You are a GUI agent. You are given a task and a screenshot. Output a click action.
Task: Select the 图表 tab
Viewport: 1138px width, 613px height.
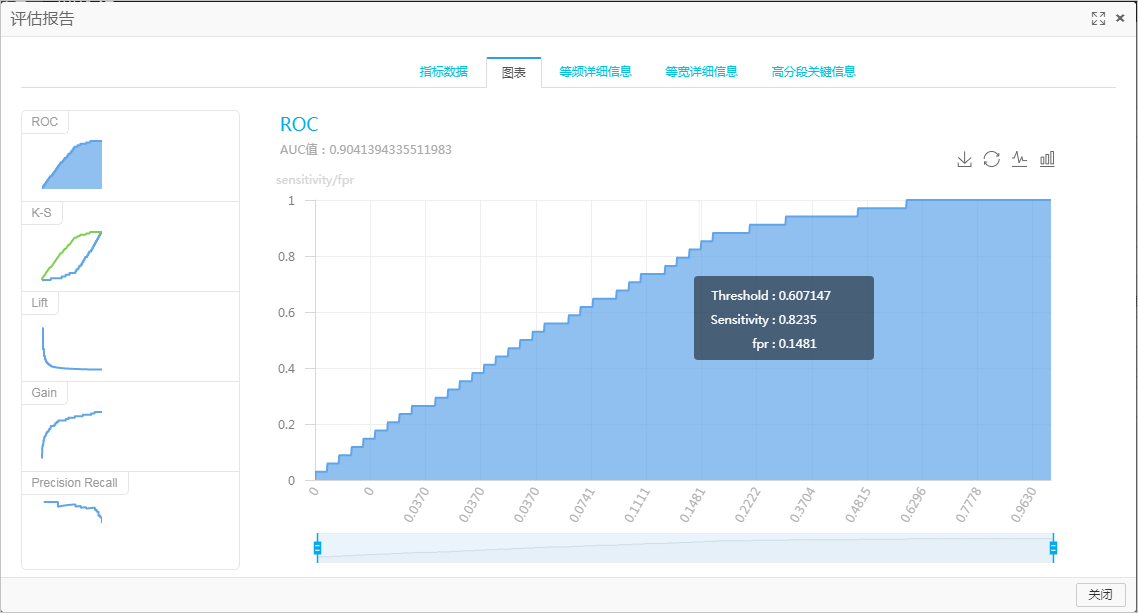point(514,73)
